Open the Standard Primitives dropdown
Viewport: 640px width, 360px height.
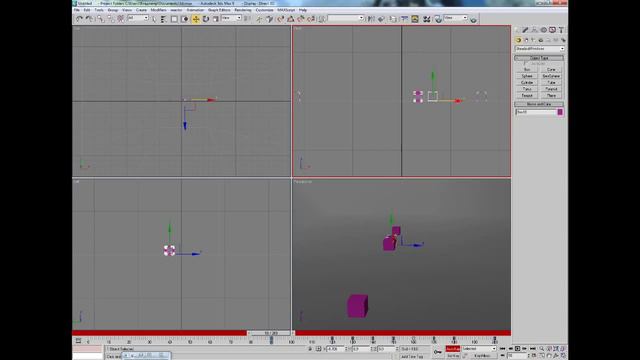pos(540,49)
